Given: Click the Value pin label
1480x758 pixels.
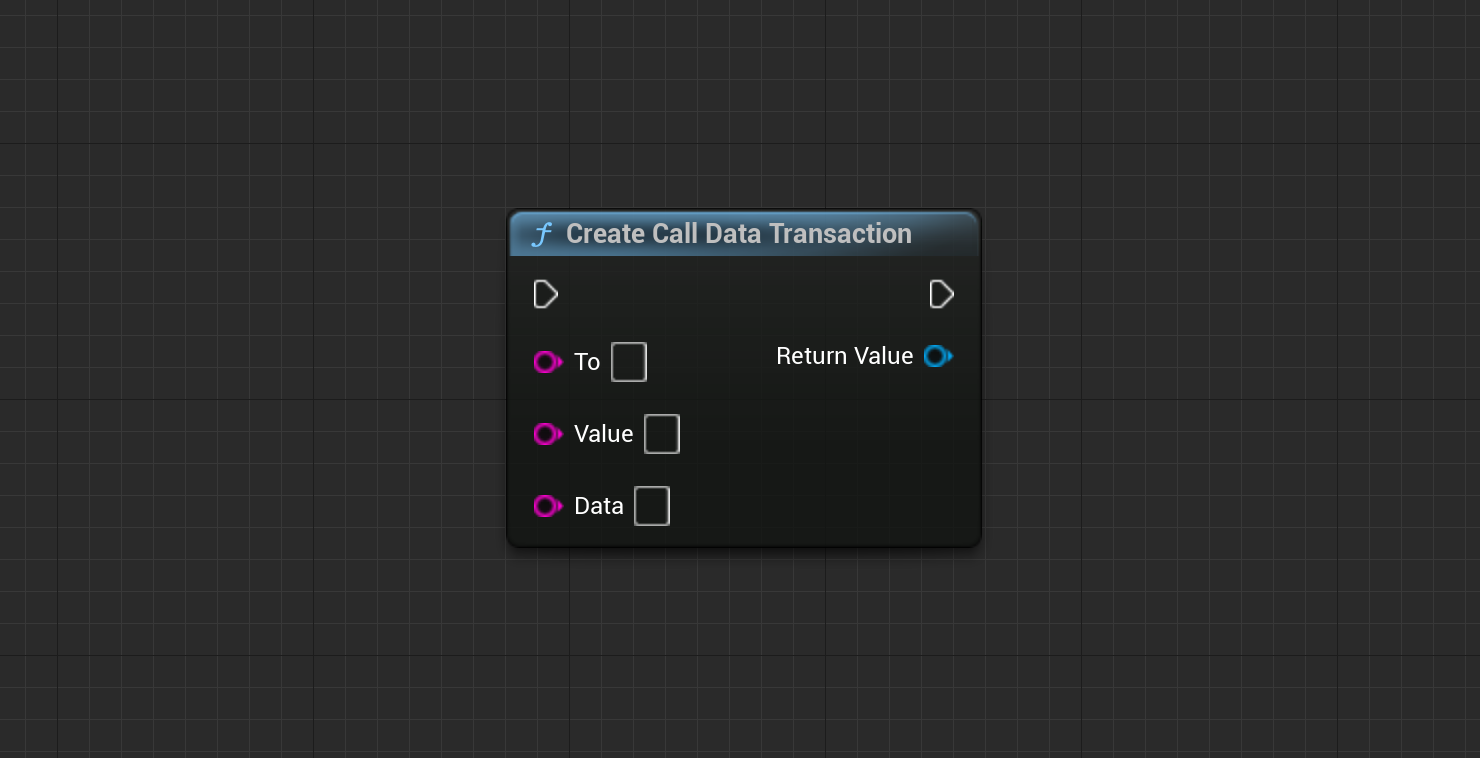Looking at the screenshot, I should (x=604, y=434).
